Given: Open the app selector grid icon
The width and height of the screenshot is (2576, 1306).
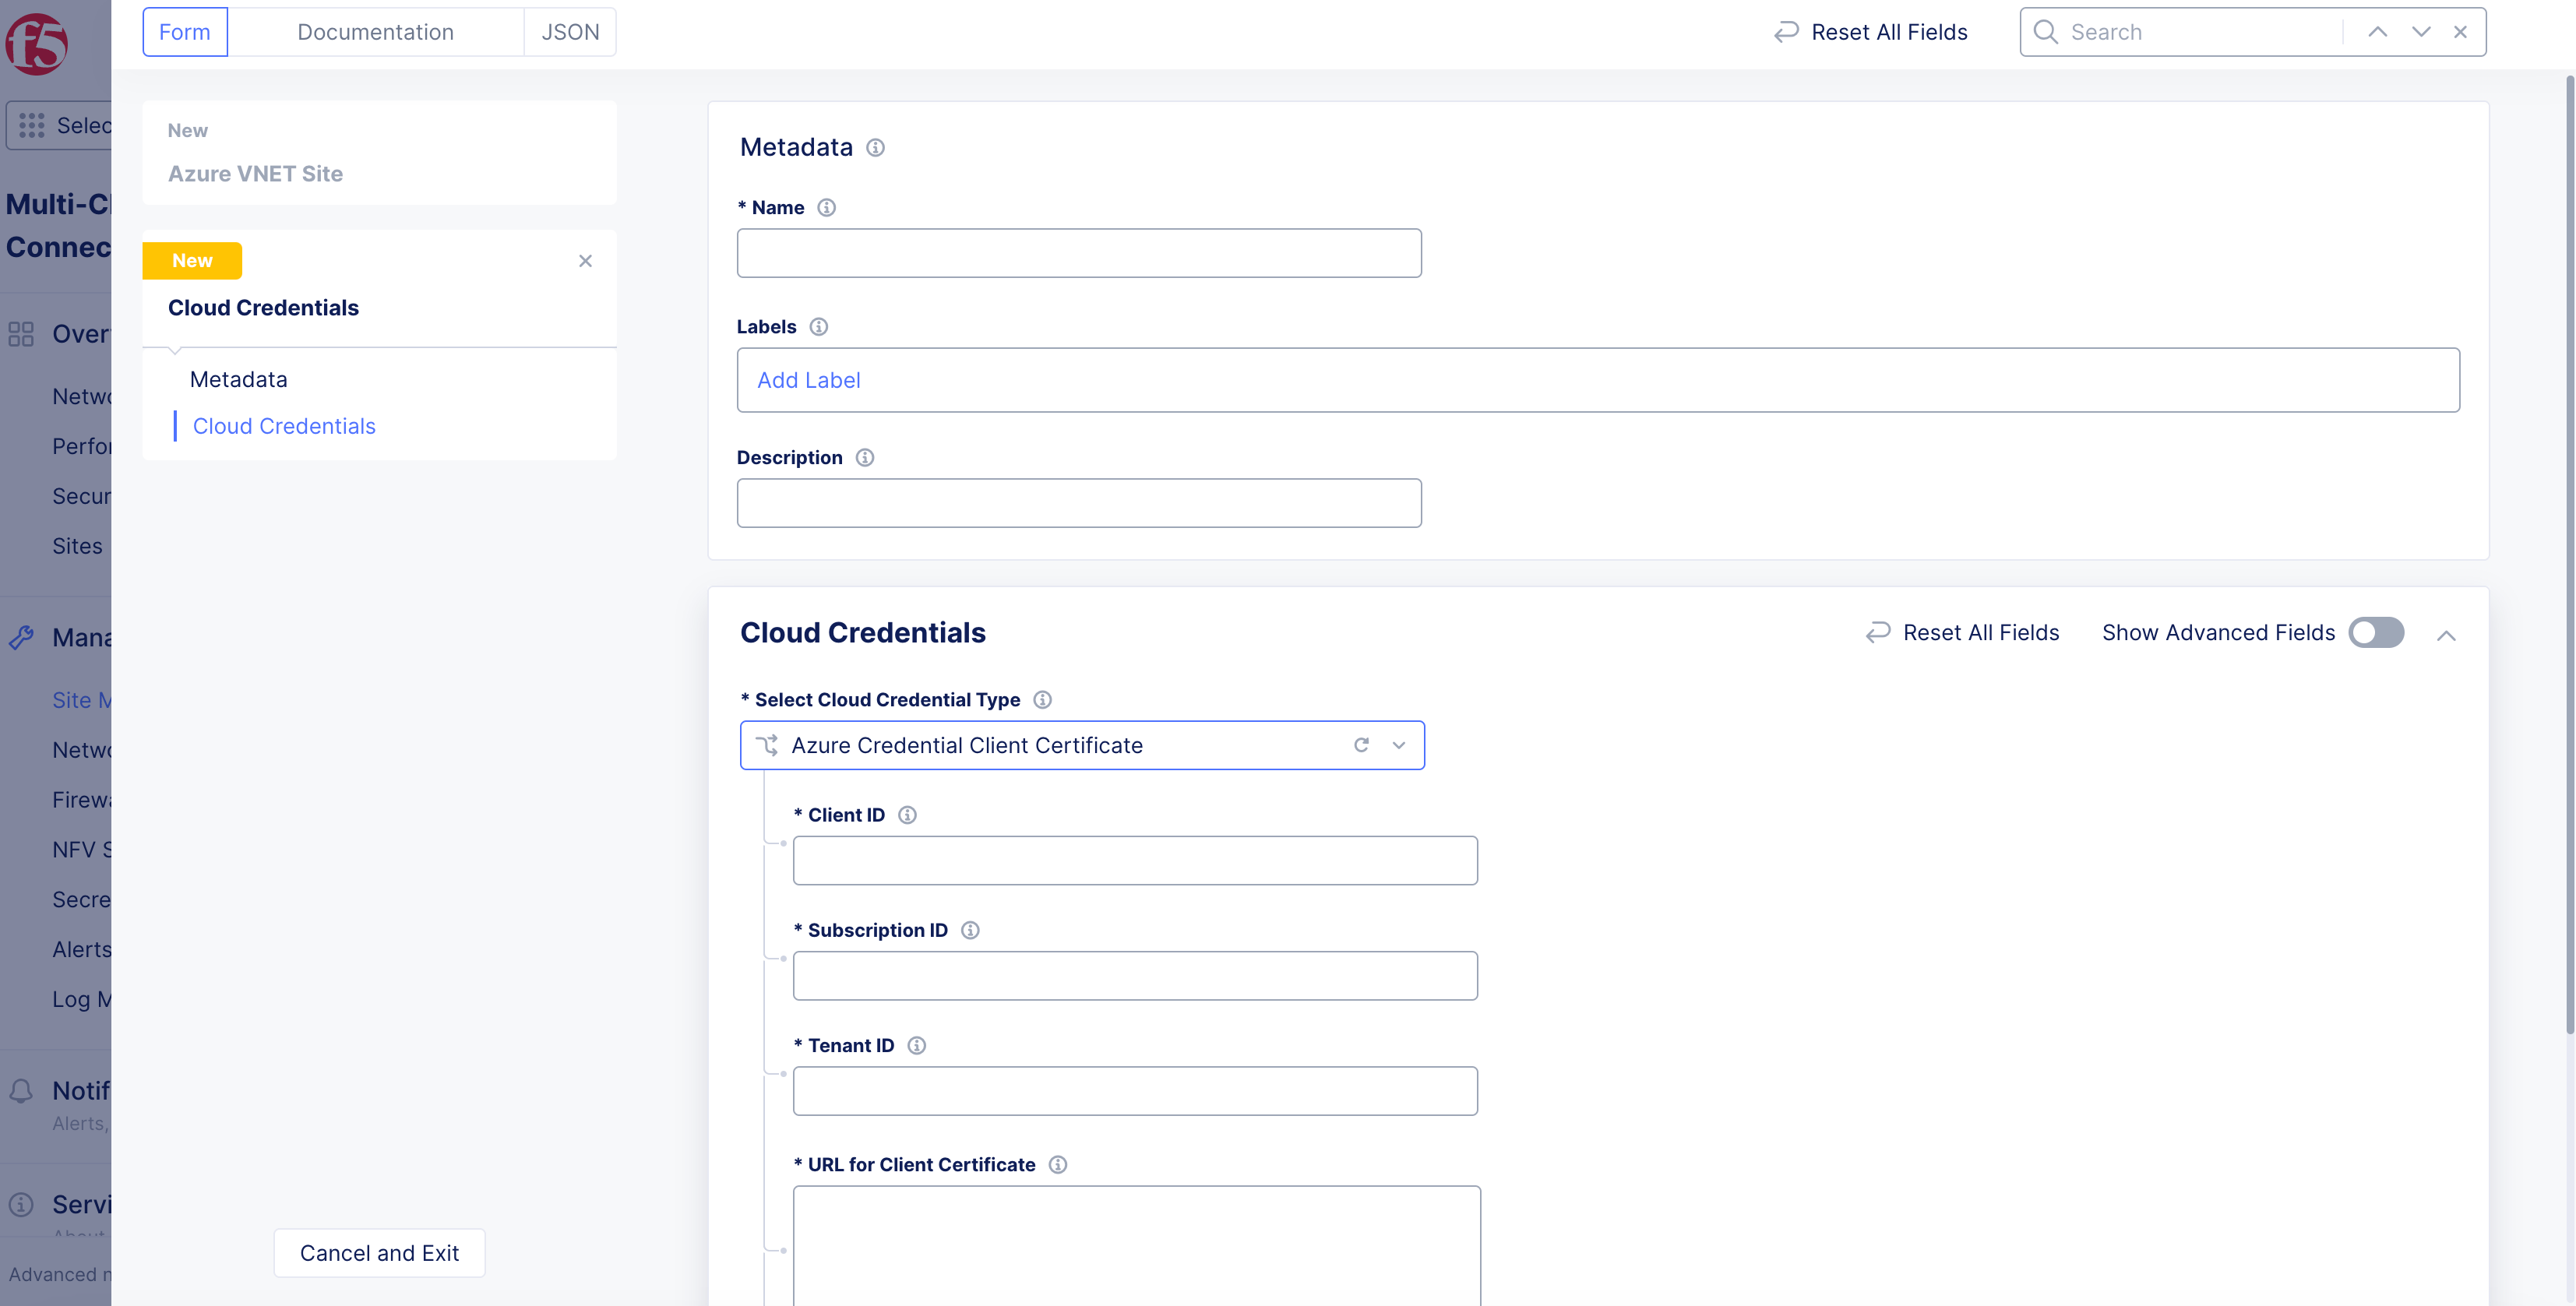Looking at the screenshot, I should click(32, 125).
